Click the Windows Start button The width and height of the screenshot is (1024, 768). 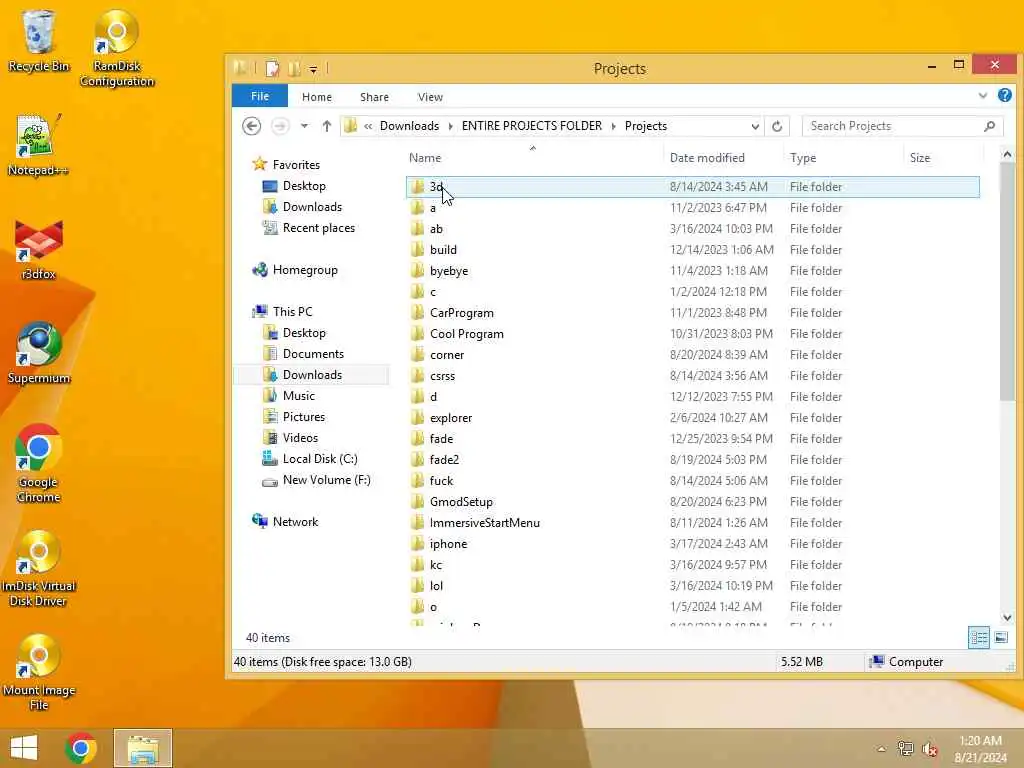pos(24,748)
